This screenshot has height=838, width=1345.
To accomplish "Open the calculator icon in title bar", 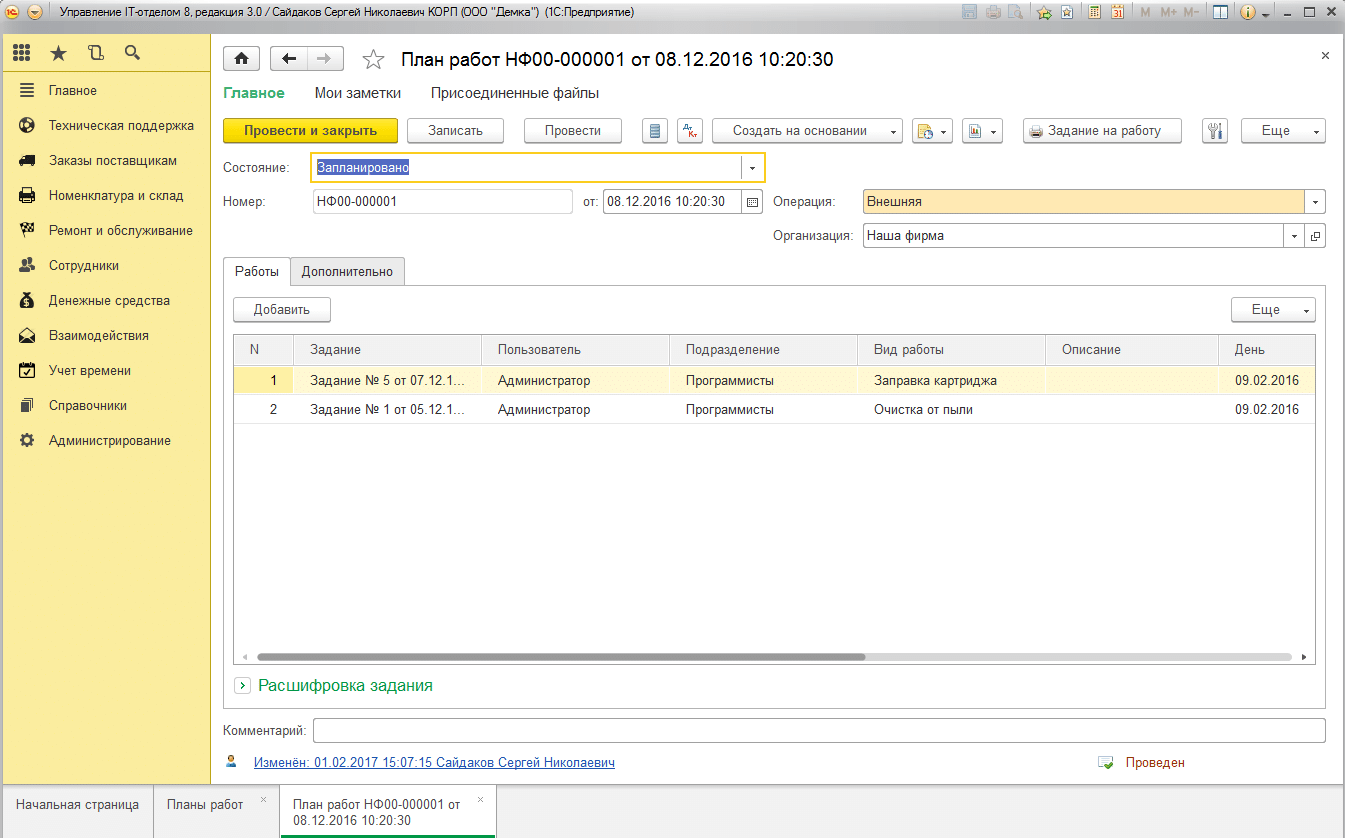I will point(1095,13).
